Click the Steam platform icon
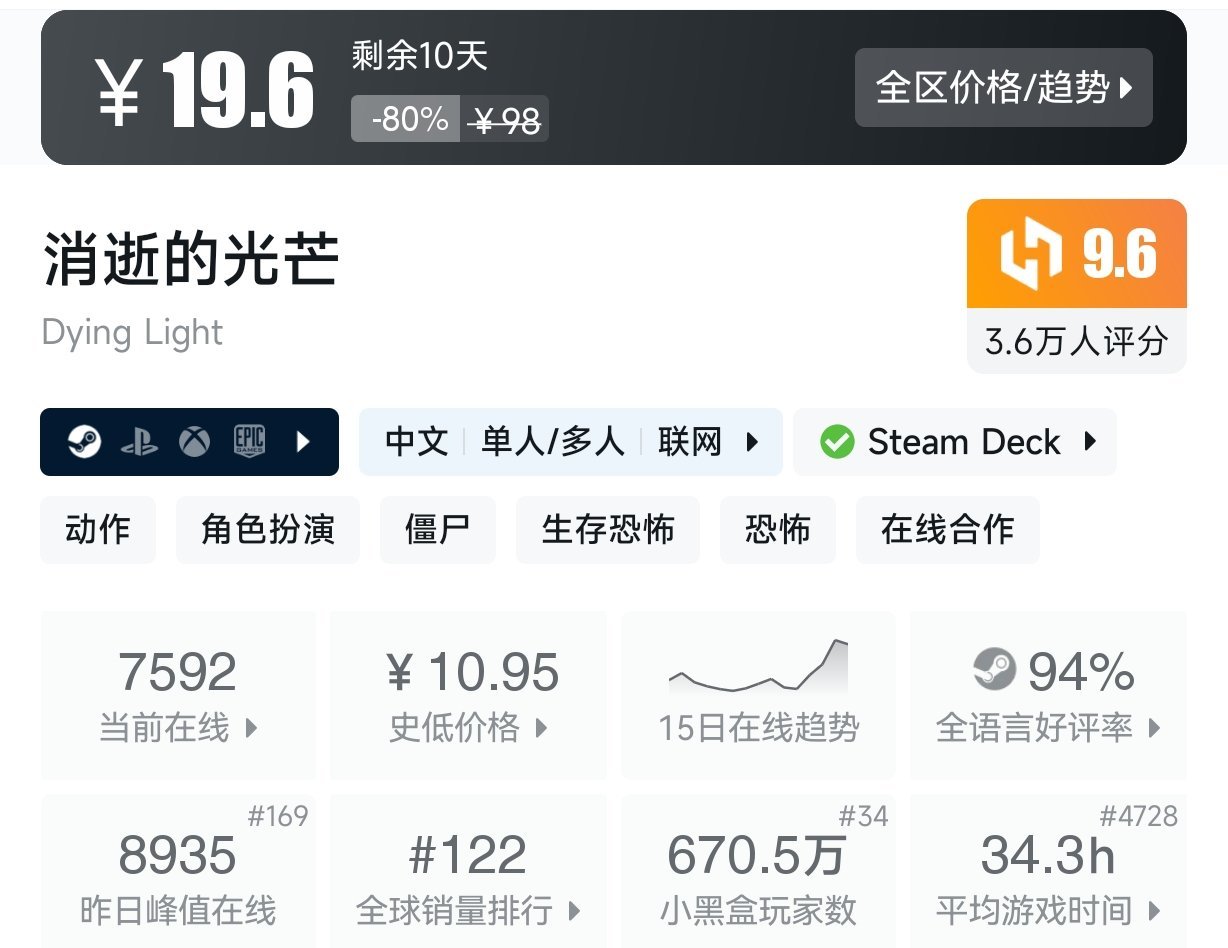1228x948 pixels. [85, 442]
